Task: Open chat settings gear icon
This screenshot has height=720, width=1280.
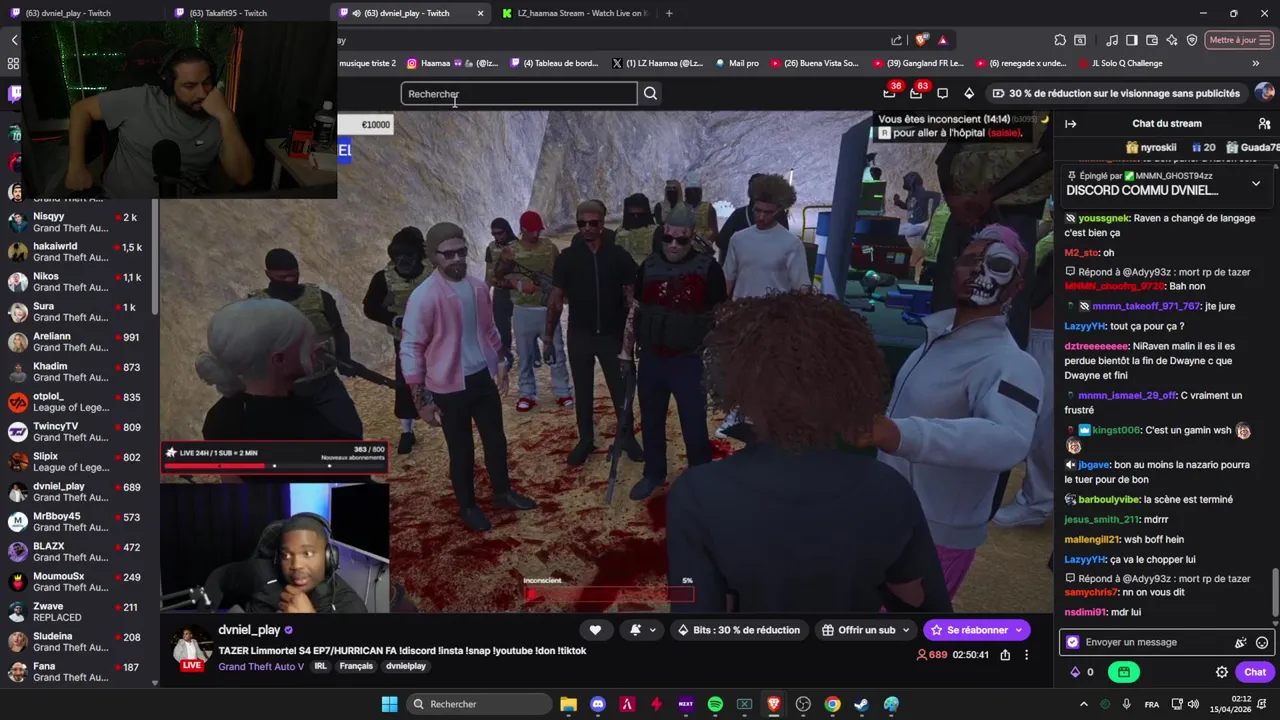Action: pos(1221,672)
